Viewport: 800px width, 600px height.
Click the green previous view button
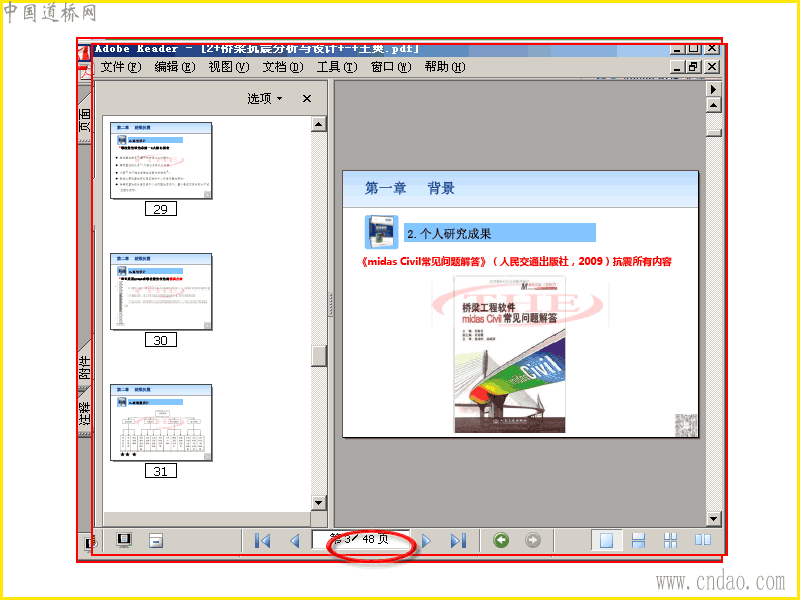click(501, 540)
